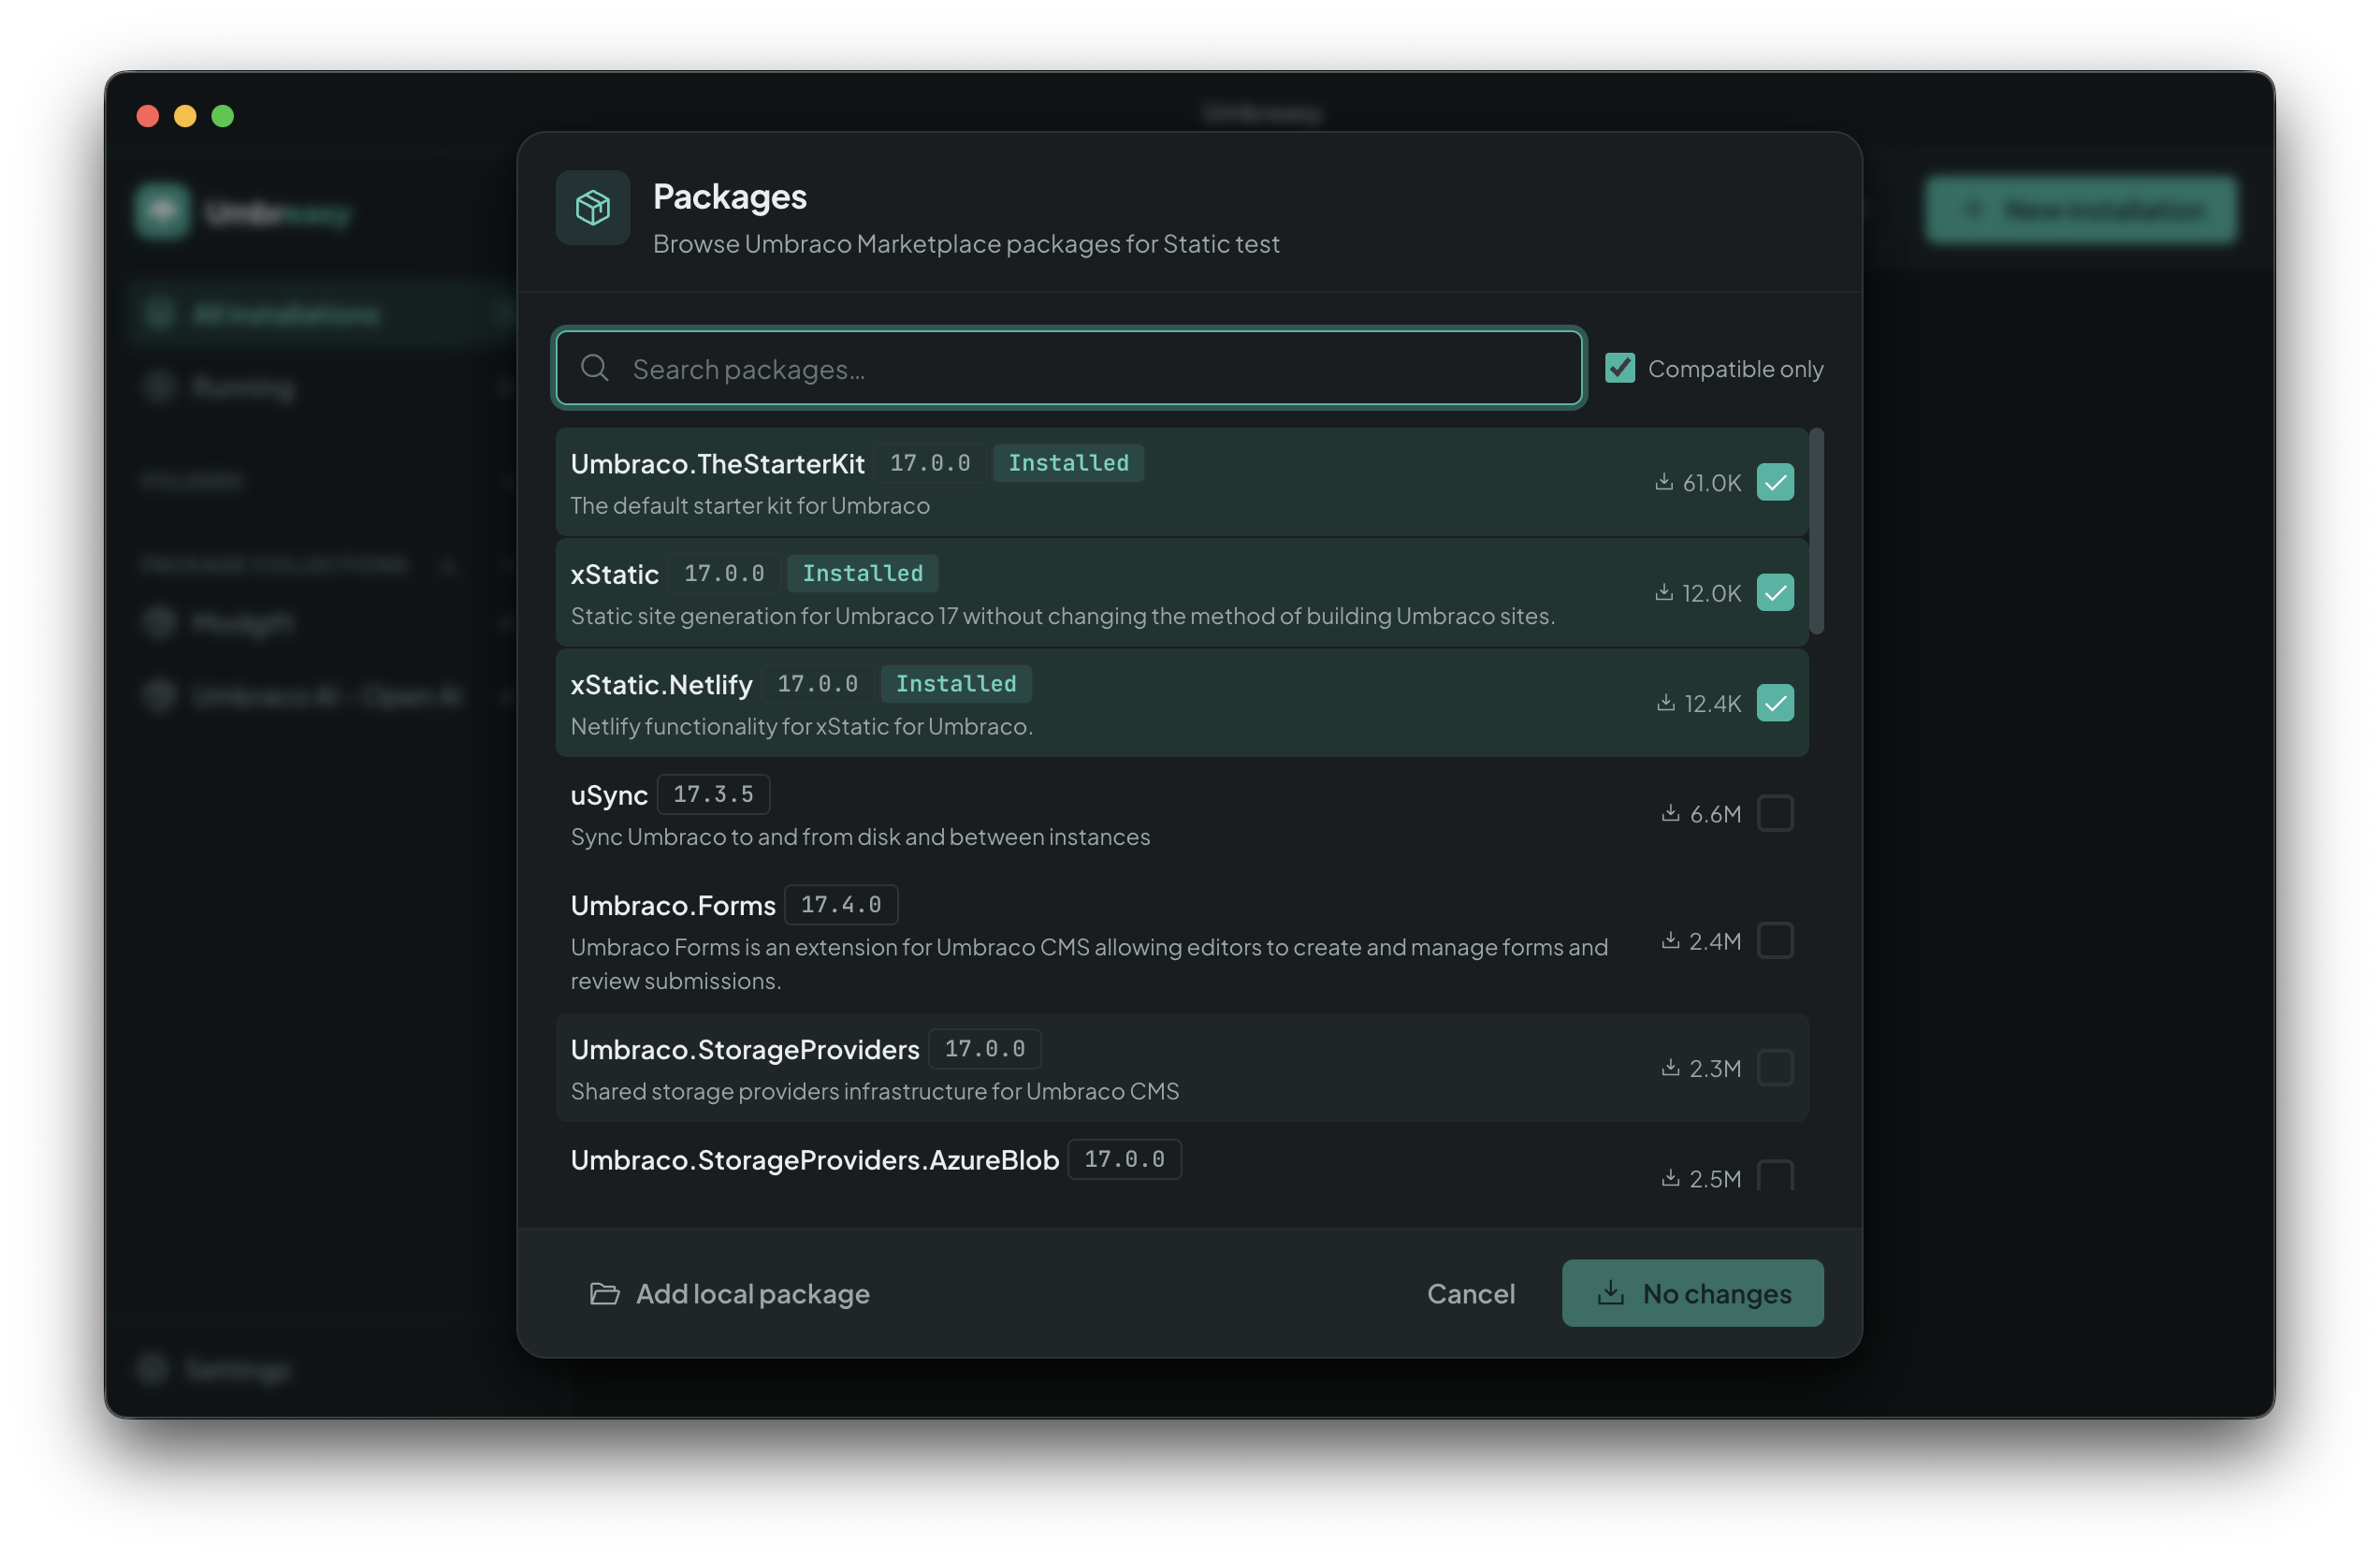Click the Add local package button
This screenshot has width=2380, height=1557.
(x=729, y=1293)
